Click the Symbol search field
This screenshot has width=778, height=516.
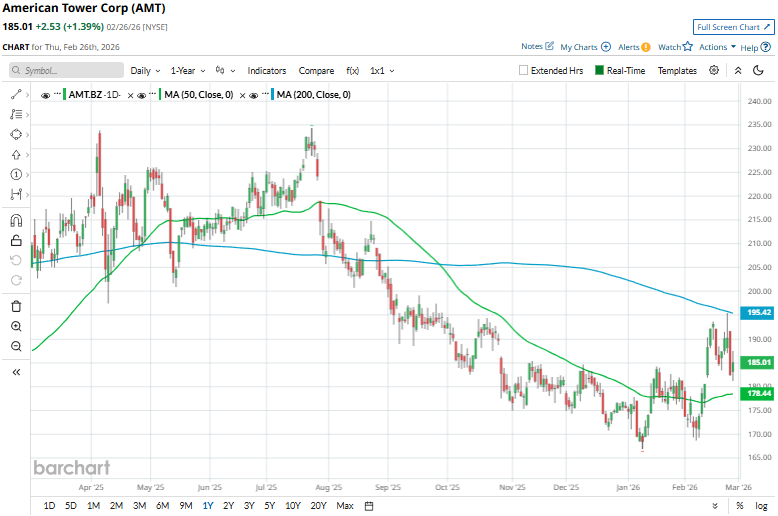[66, 70]
